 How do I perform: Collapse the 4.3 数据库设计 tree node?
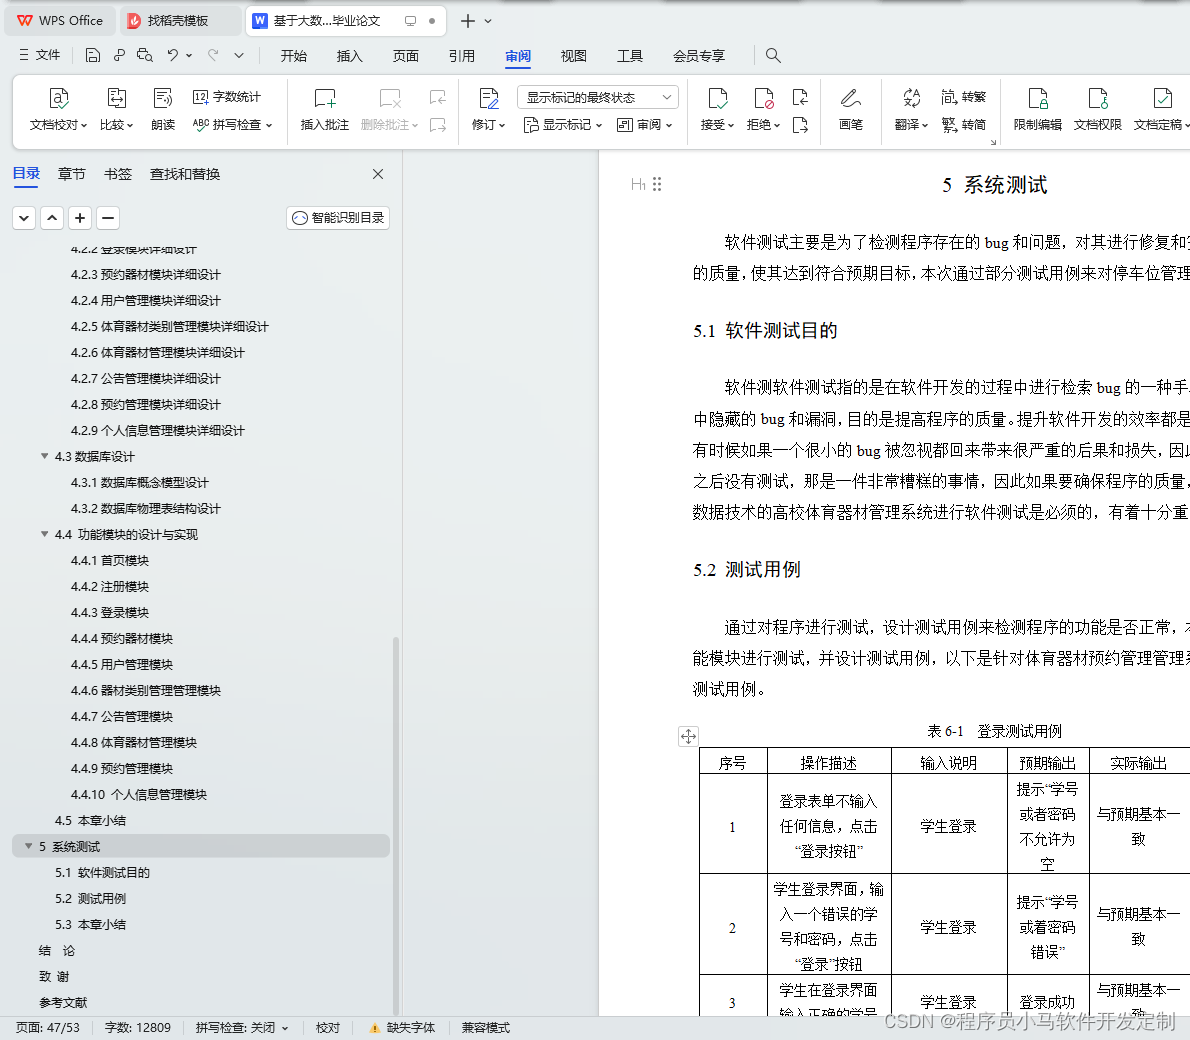(44, 456)
